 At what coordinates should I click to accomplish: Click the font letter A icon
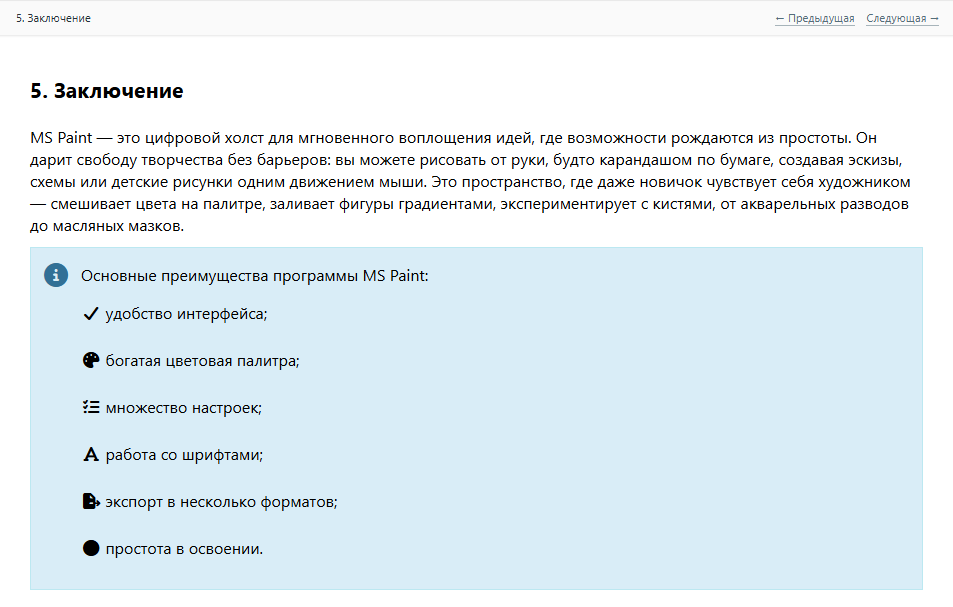90,455
